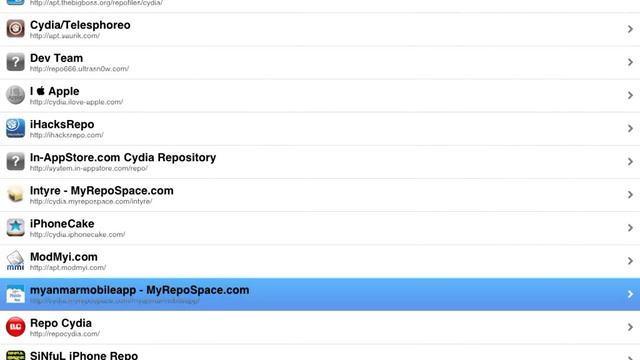
Task: Tap the I Apple source icon
Action: tap(16, 95)
